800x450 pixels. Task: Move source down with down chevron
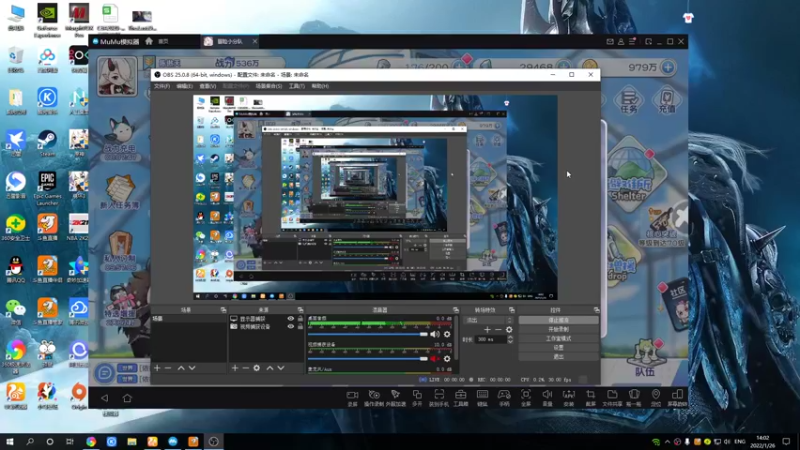[281, 368]
